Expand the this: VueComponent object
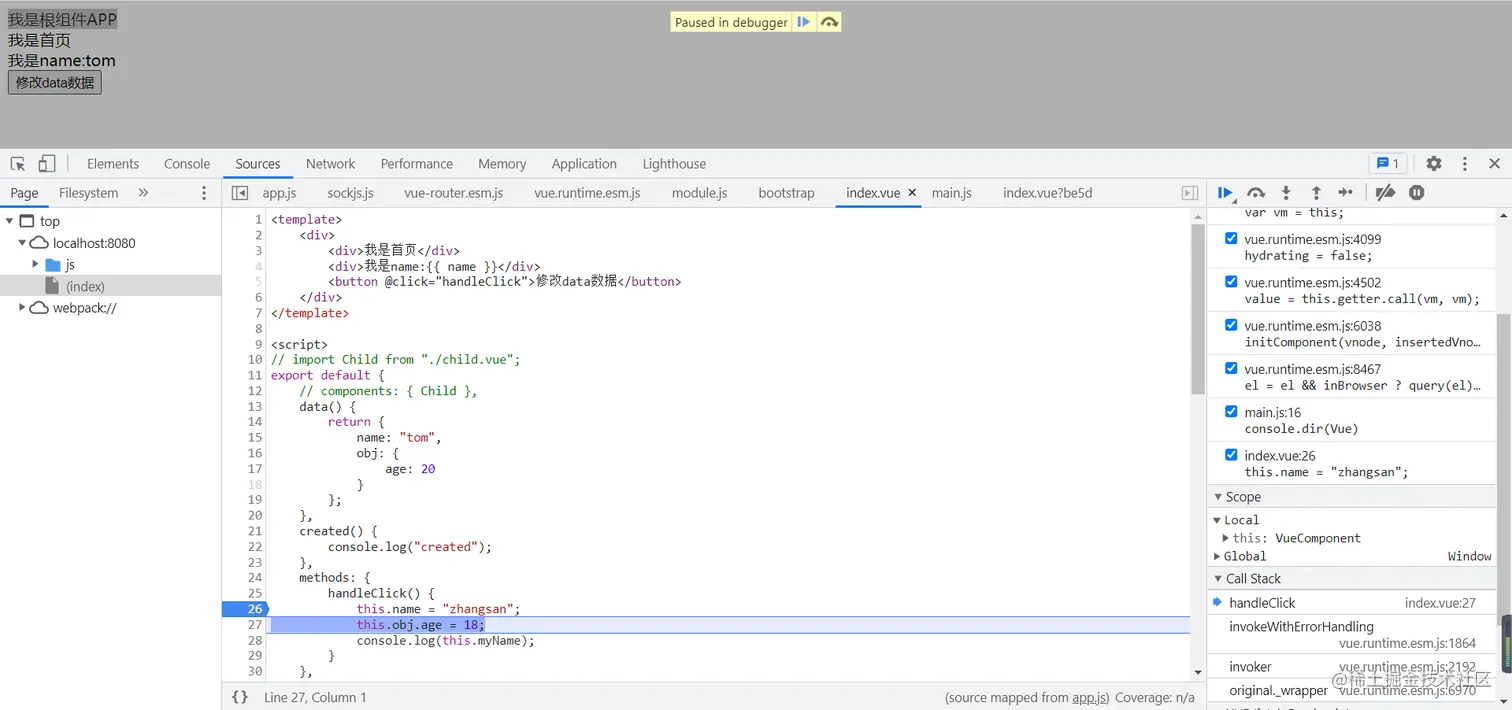Screen dimensions: 1512x710 pos(1226,538)
